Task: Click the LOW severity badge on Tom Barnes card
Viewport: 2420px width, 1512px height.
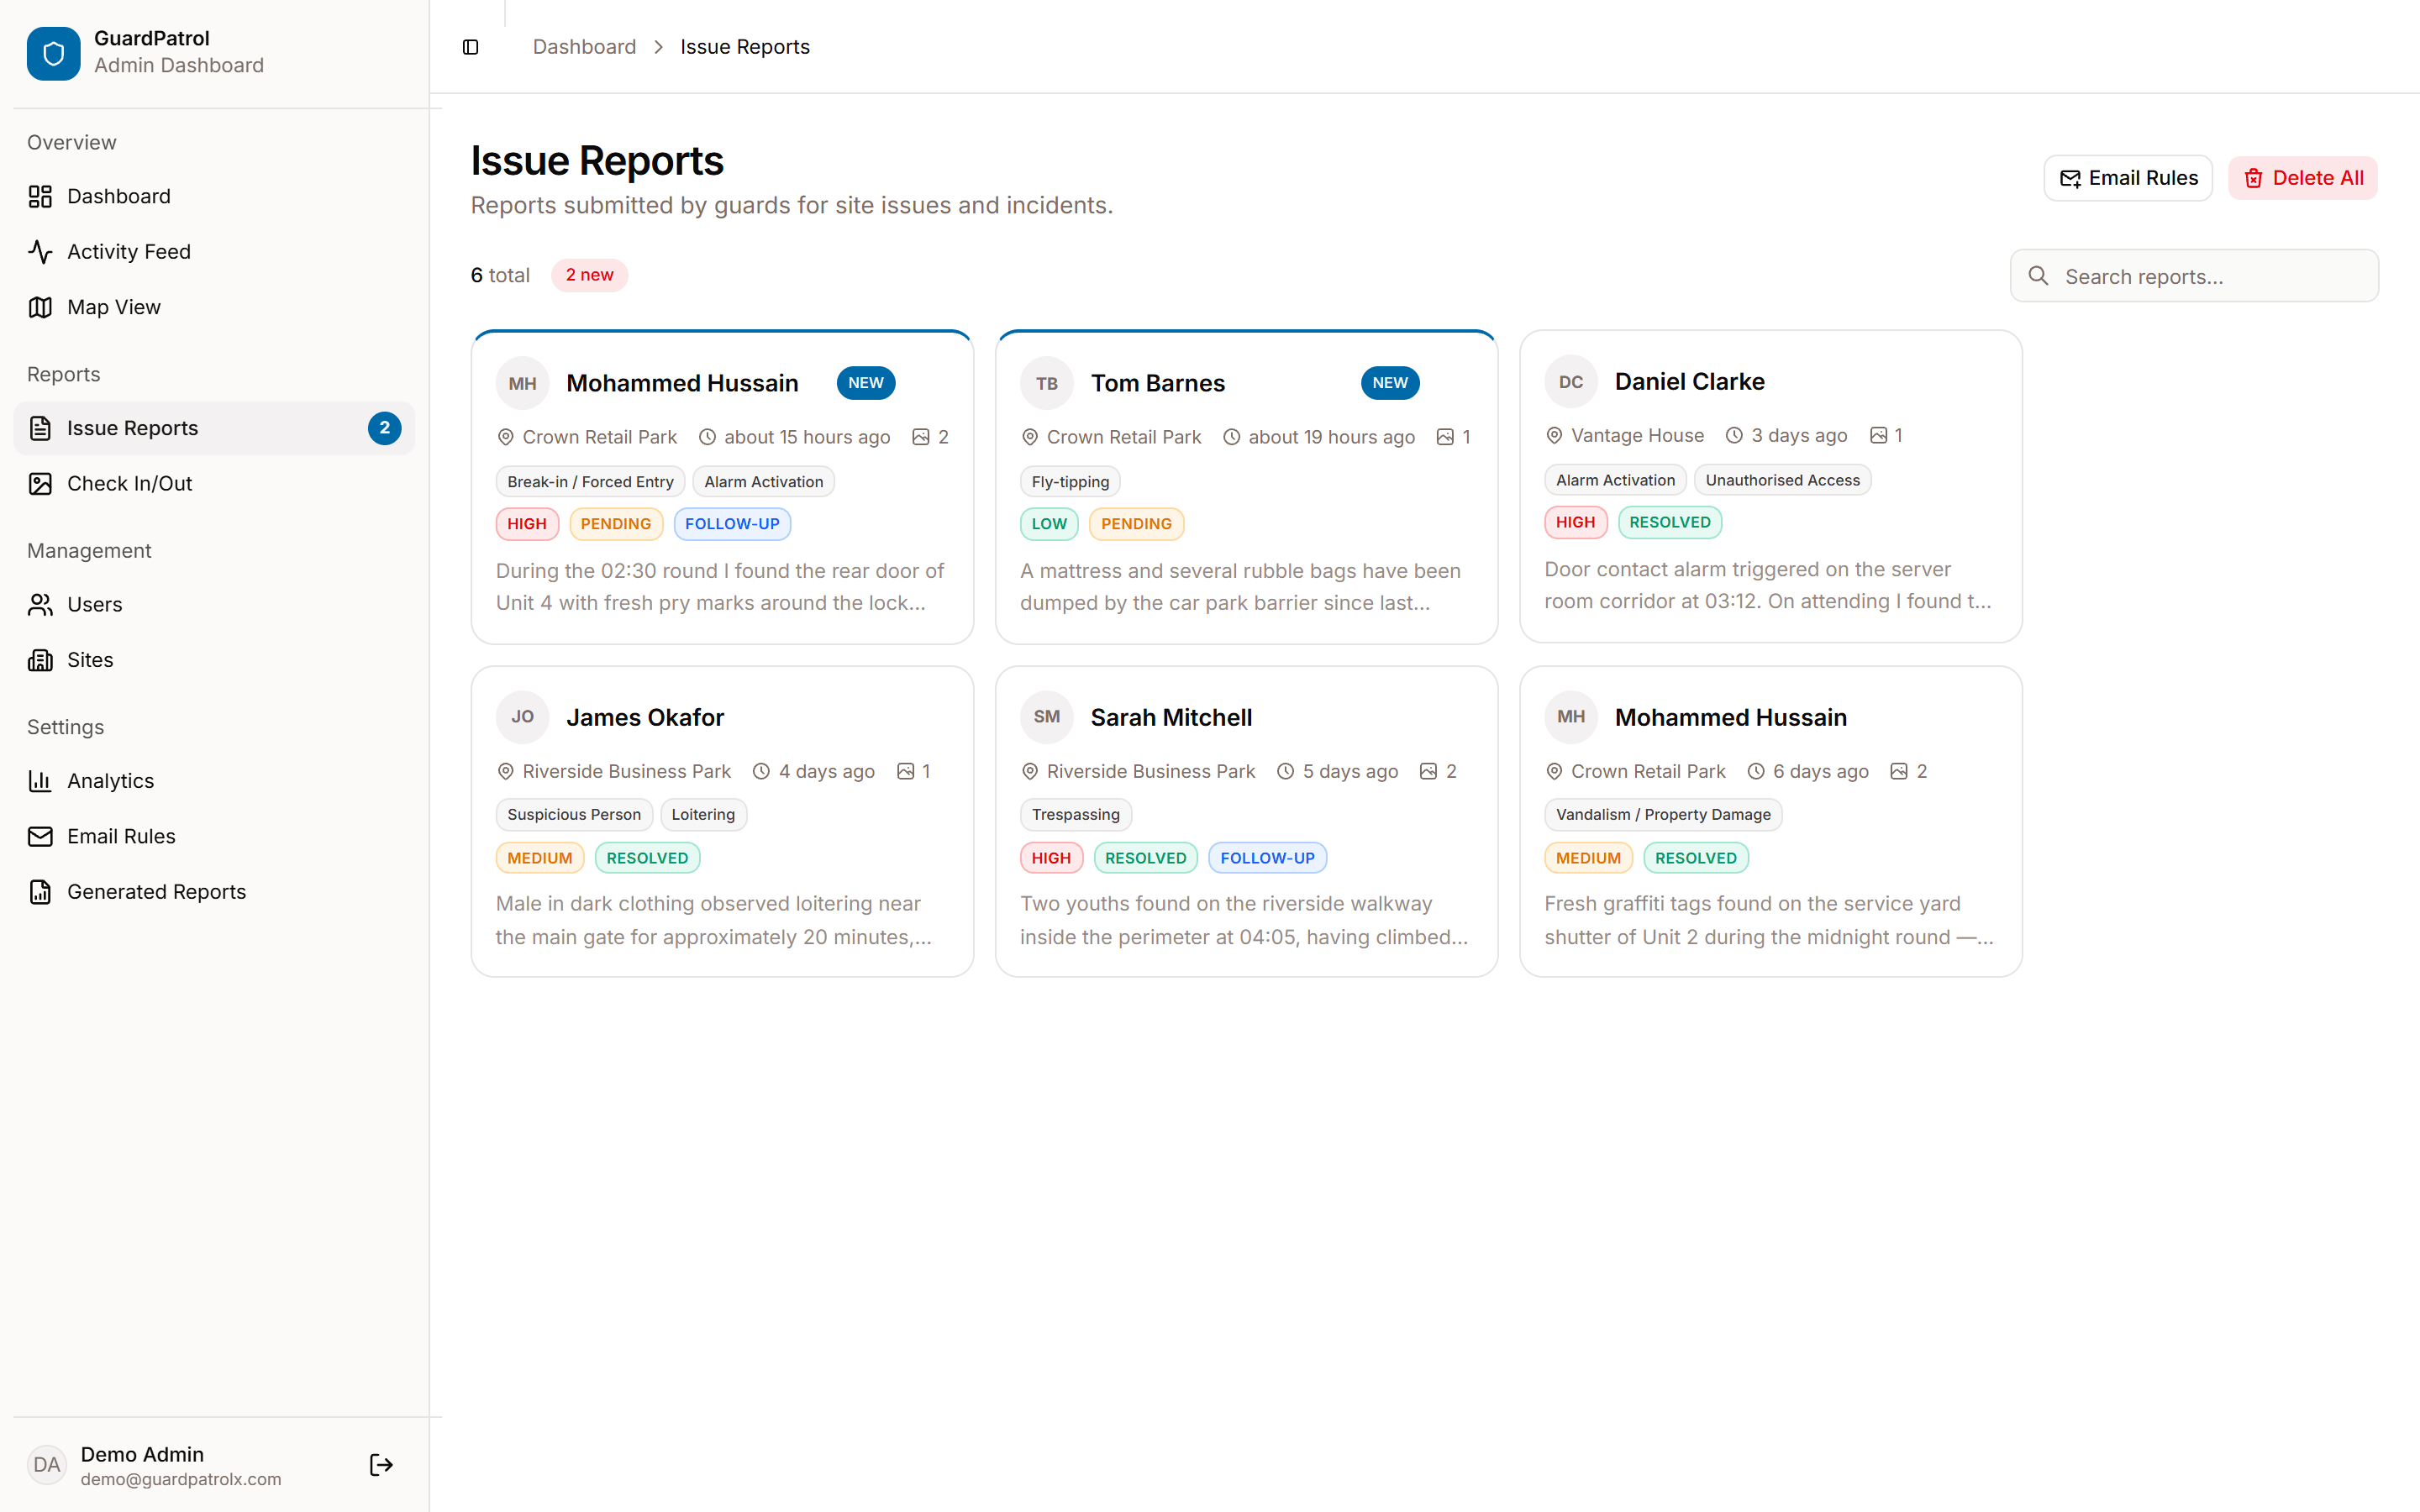Action: click(1049, 524)
